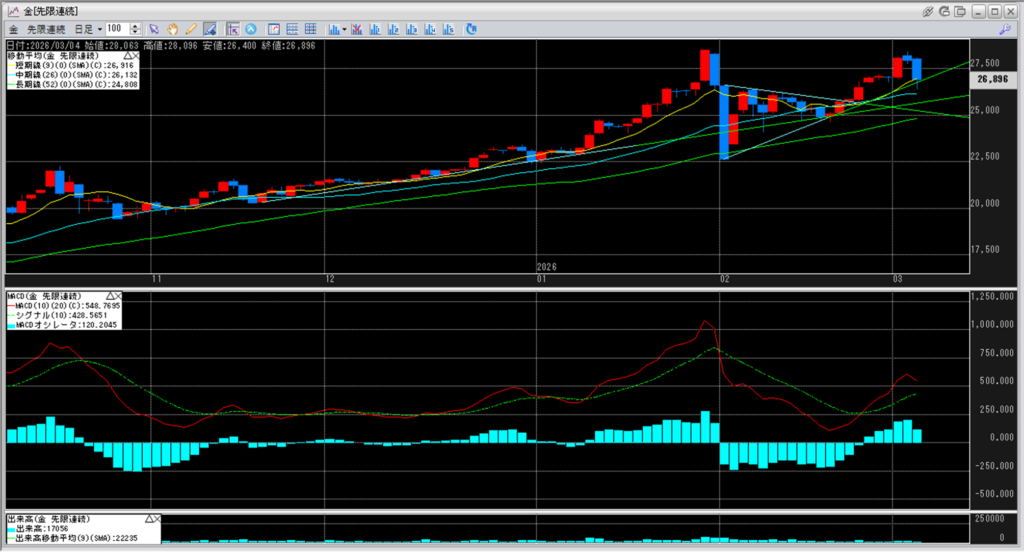Activate the hand pan tool

coord(172,29)
